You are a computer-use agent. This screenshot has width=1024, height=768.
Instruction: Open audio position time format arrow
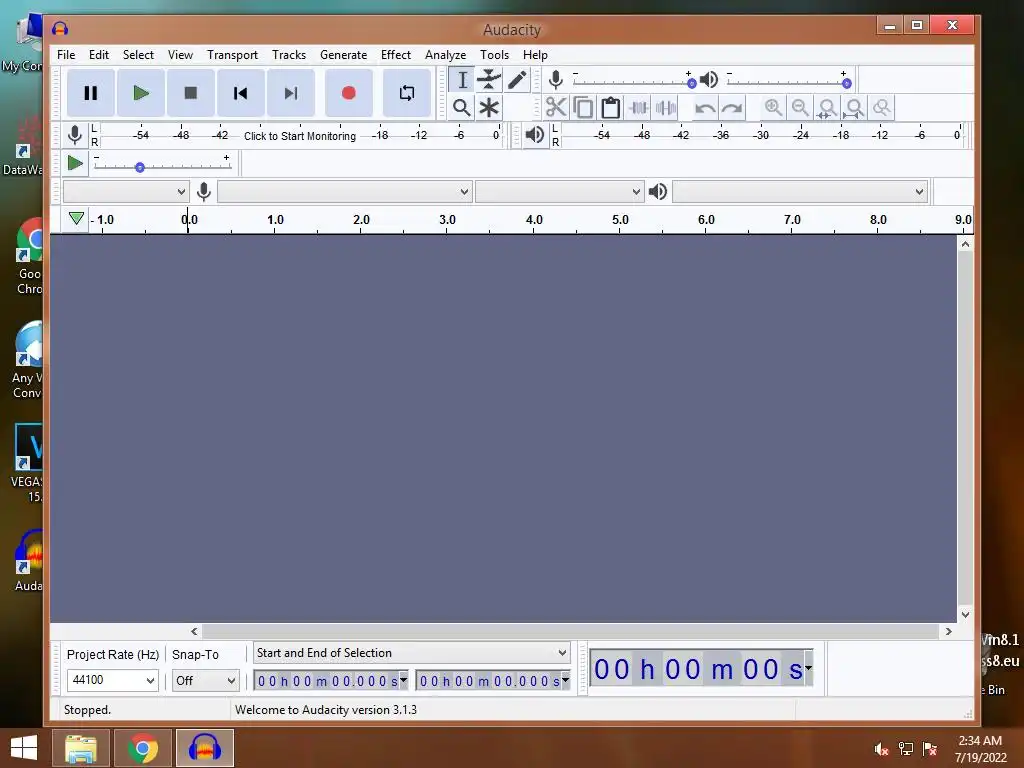(808, 668)
